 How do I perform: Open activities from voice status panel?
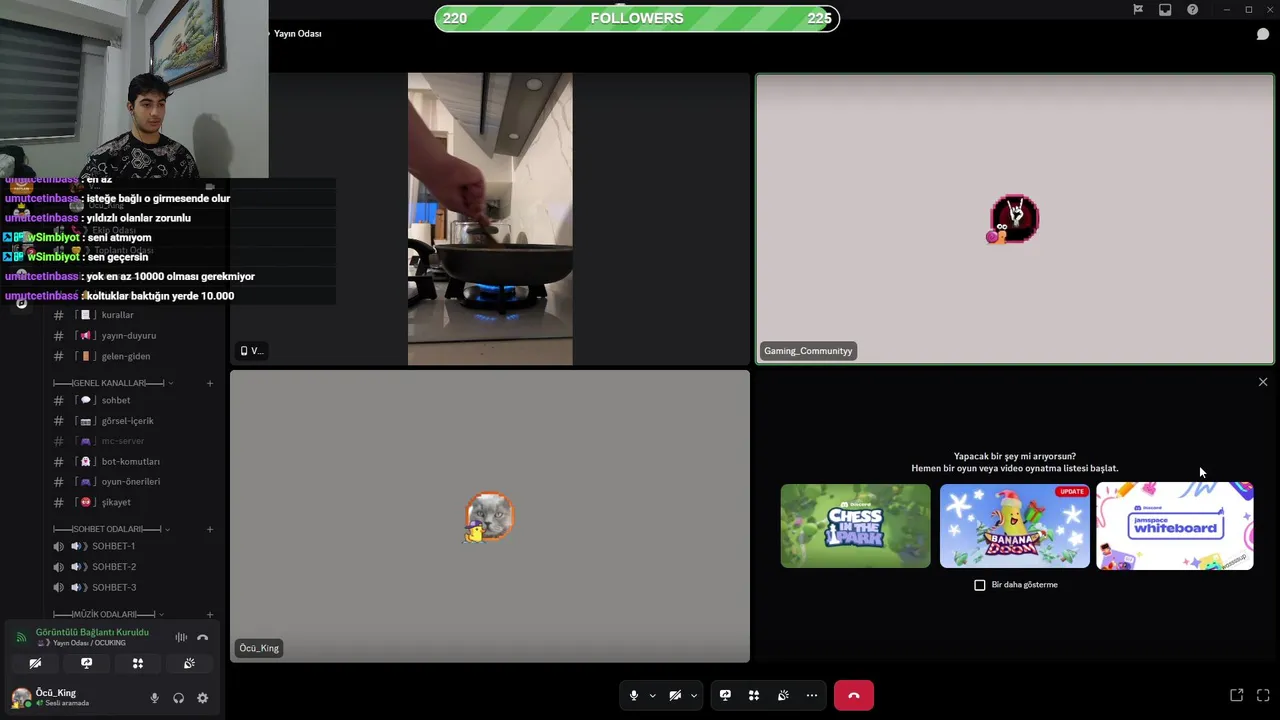click(x=138, y=663)
